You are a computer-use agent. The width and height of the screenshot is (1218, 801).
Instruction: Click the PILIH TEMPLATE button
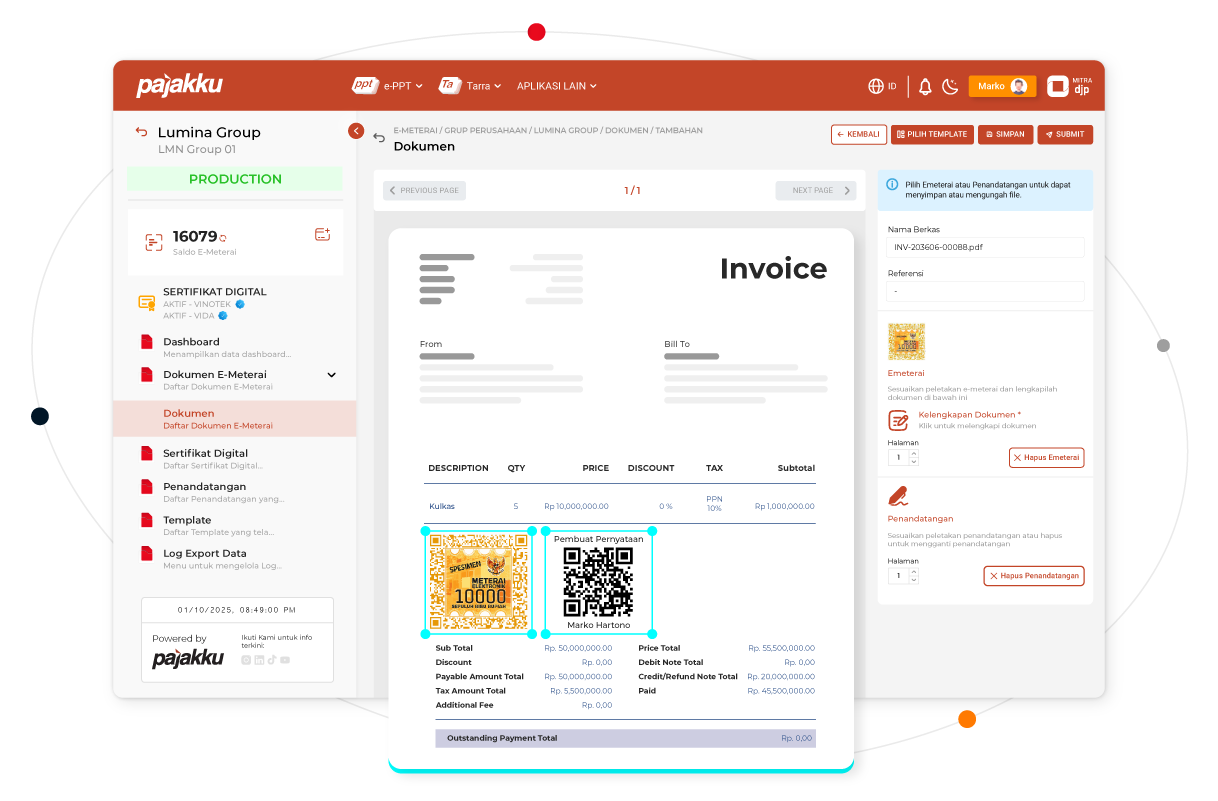coord(932,134)
